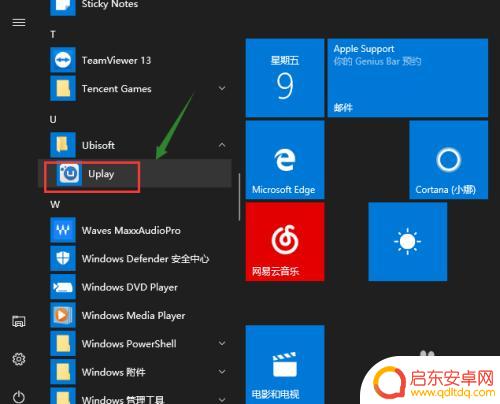Click the Sticky Notes app icon
The height and width of the screenshot is (404, 500).
coord(63,7)
